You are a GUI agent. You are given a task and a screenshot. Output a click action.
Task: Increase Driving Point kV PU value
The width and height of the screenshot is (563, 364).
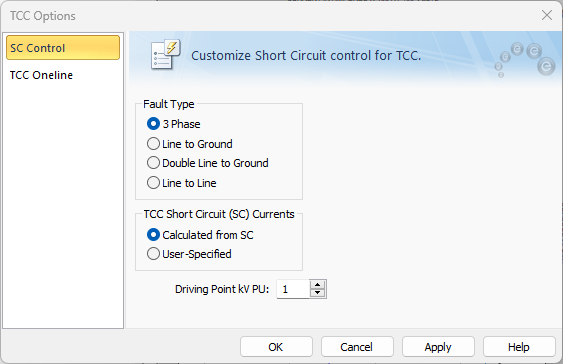click(x=317, y=285)
